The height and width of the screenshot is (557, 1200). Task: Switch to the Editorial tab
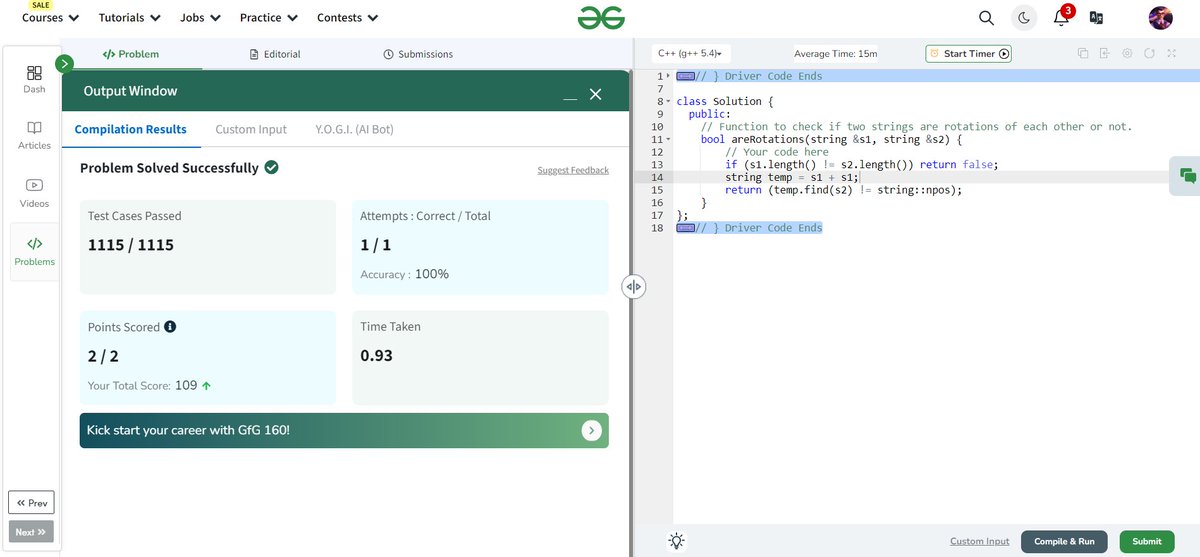tap(275, 54)
